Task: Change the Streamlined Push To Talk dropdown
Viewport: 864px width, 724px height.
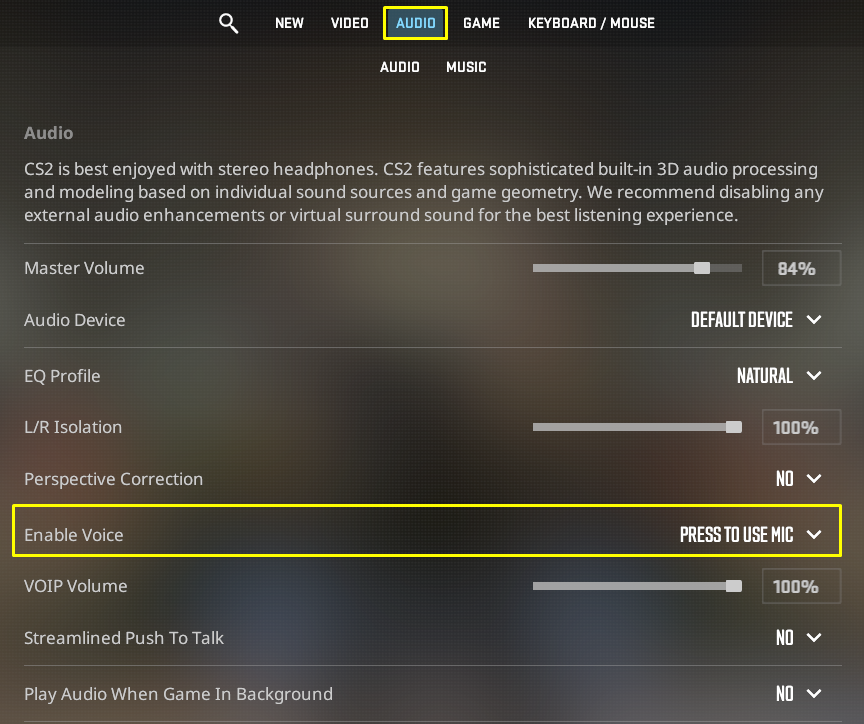Action: [798, 637]
